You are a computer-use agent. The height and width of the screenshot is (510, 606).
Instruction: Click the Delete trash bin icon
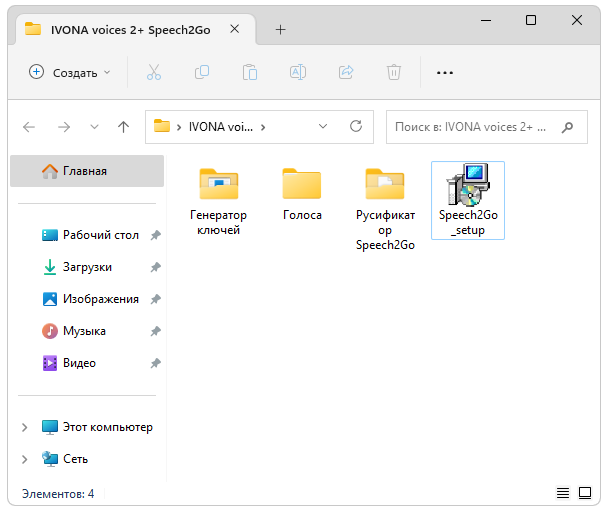tap(394, 72)
